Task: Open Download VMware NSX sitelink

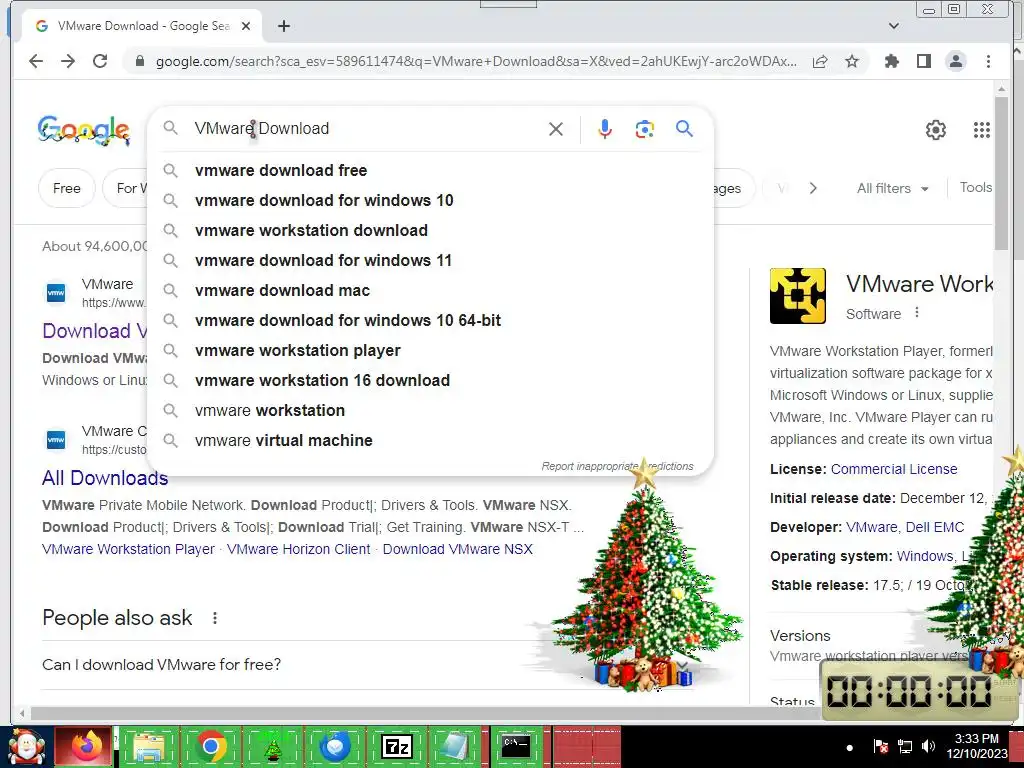Action: (458, 549)
